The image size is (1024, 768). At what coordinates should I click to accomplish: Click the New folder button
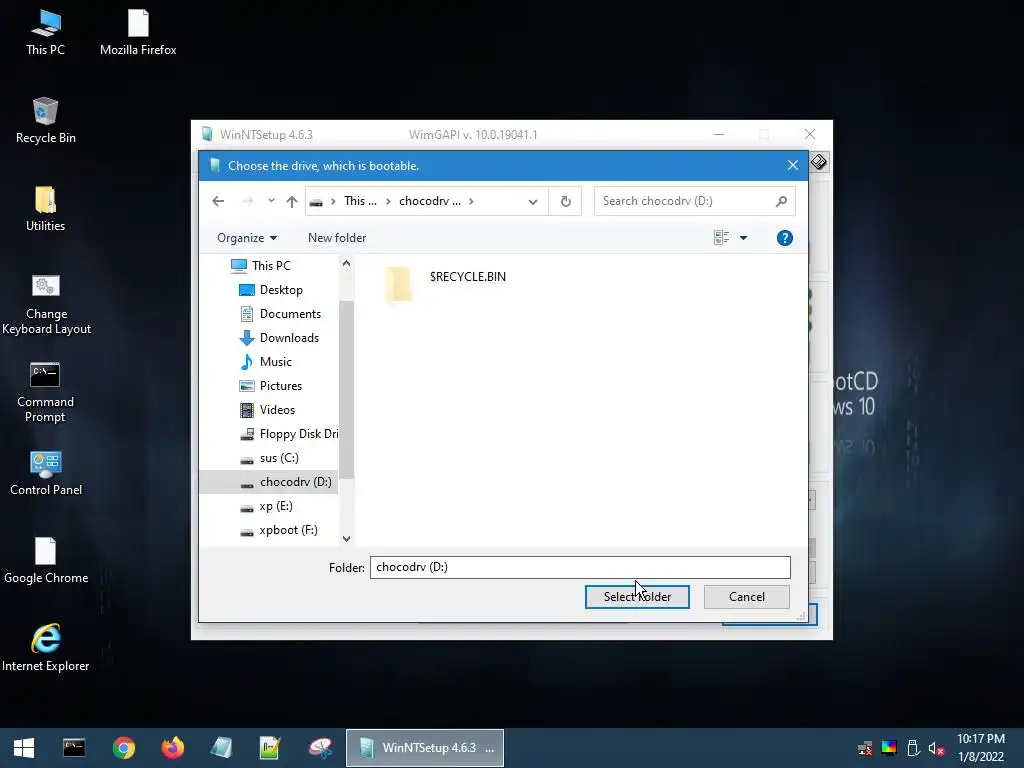pos(337,238)
